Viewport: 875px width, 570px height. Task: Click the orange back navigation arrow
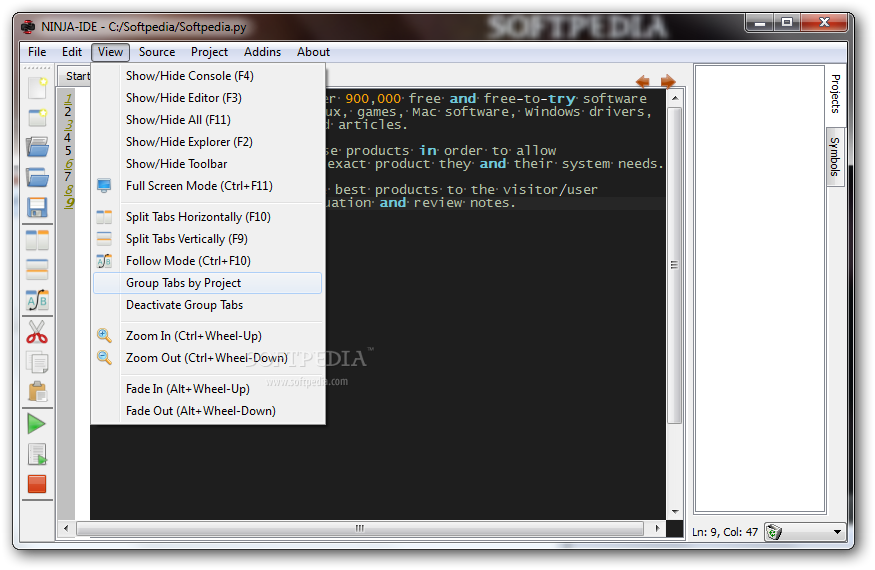coord(642,82)
